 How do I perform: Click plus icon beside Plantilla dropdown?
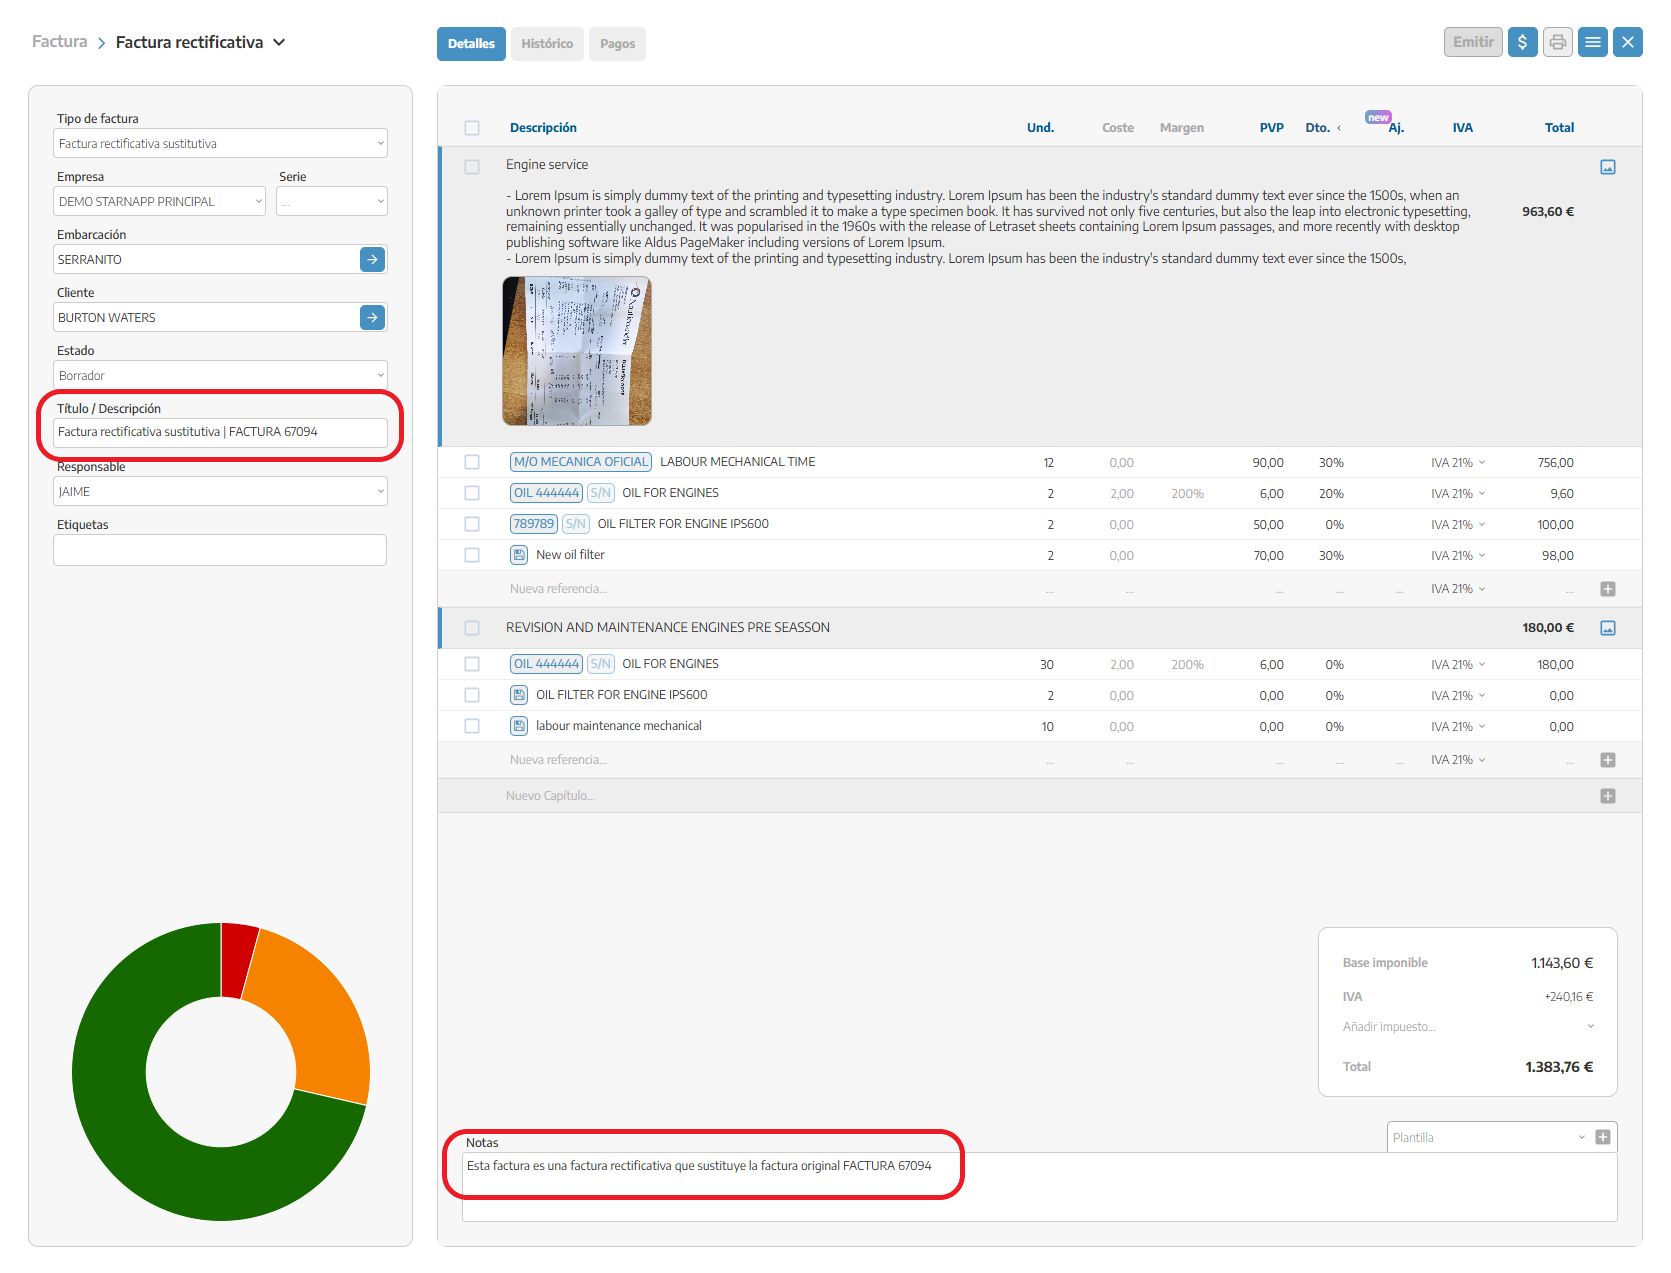pos(1603,1137)
